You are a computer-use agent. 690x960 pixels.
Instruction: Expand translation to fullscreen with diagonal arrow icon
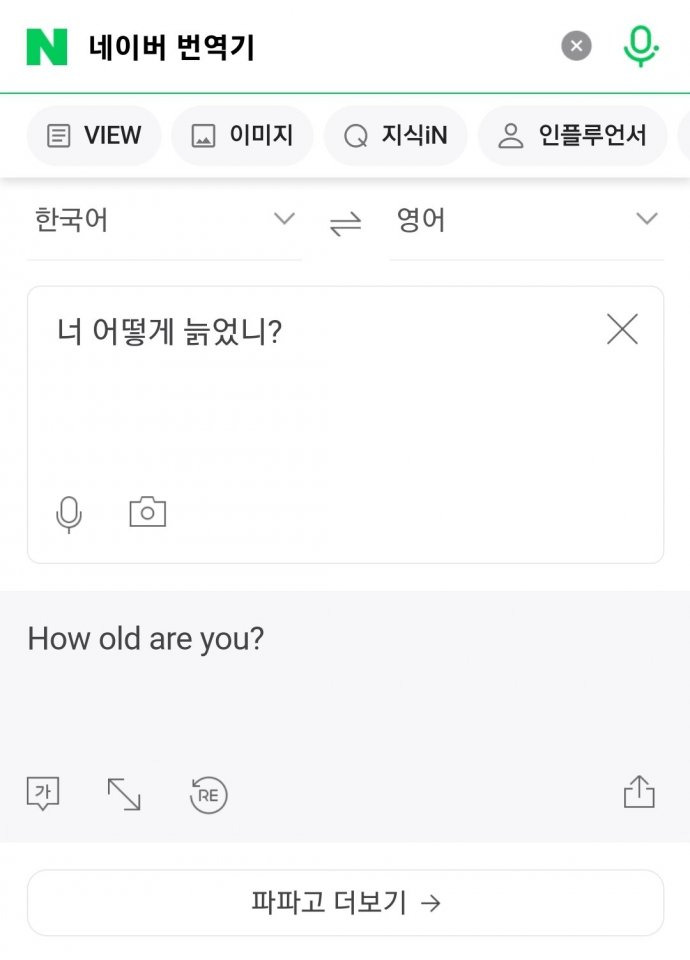tap(125, 795)
